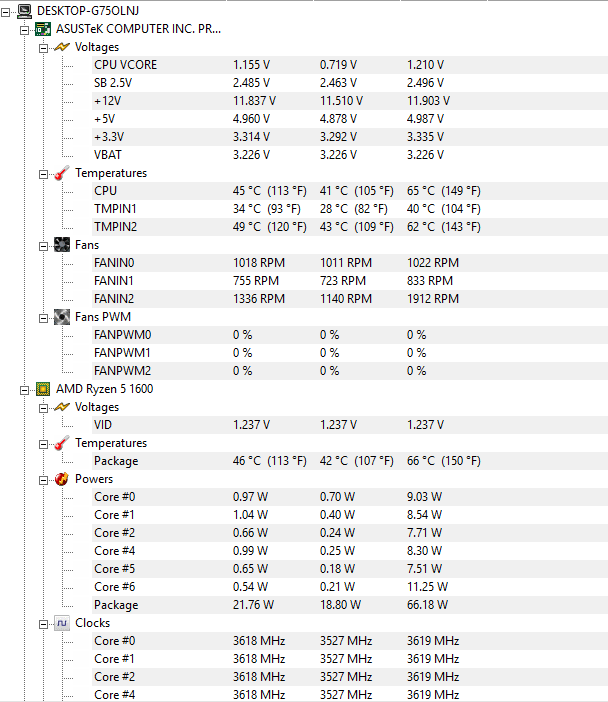Click the Ryzen Voltages lightning icon

click(62, 407)
